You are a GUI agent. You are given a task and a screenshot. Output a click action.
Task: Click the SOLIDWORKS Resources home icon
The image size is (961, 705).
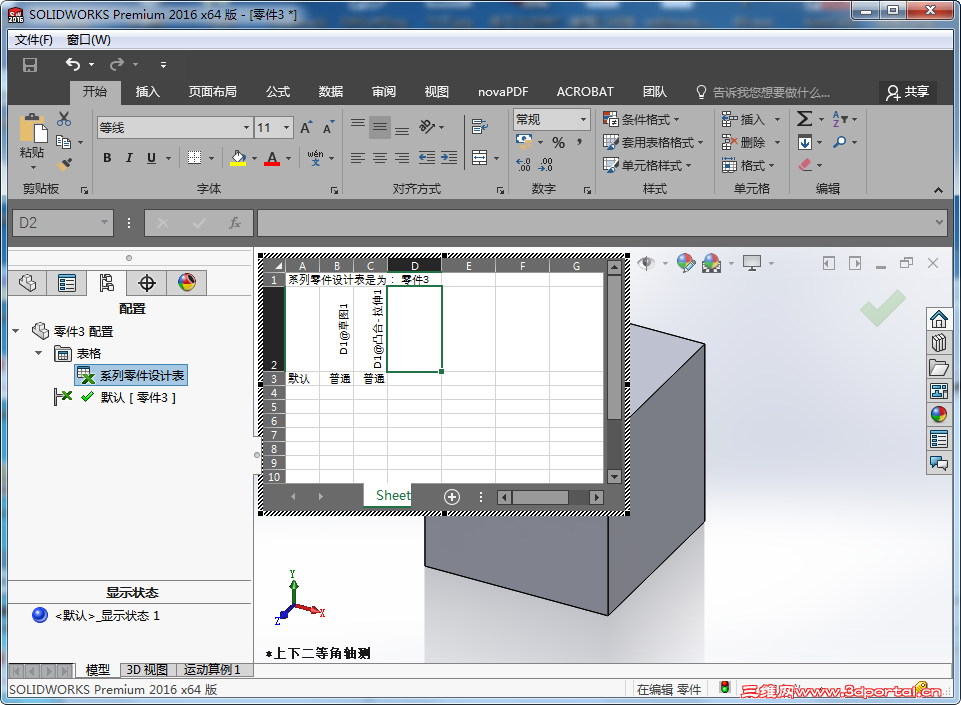pyautogui.click(x=938, y=319)
